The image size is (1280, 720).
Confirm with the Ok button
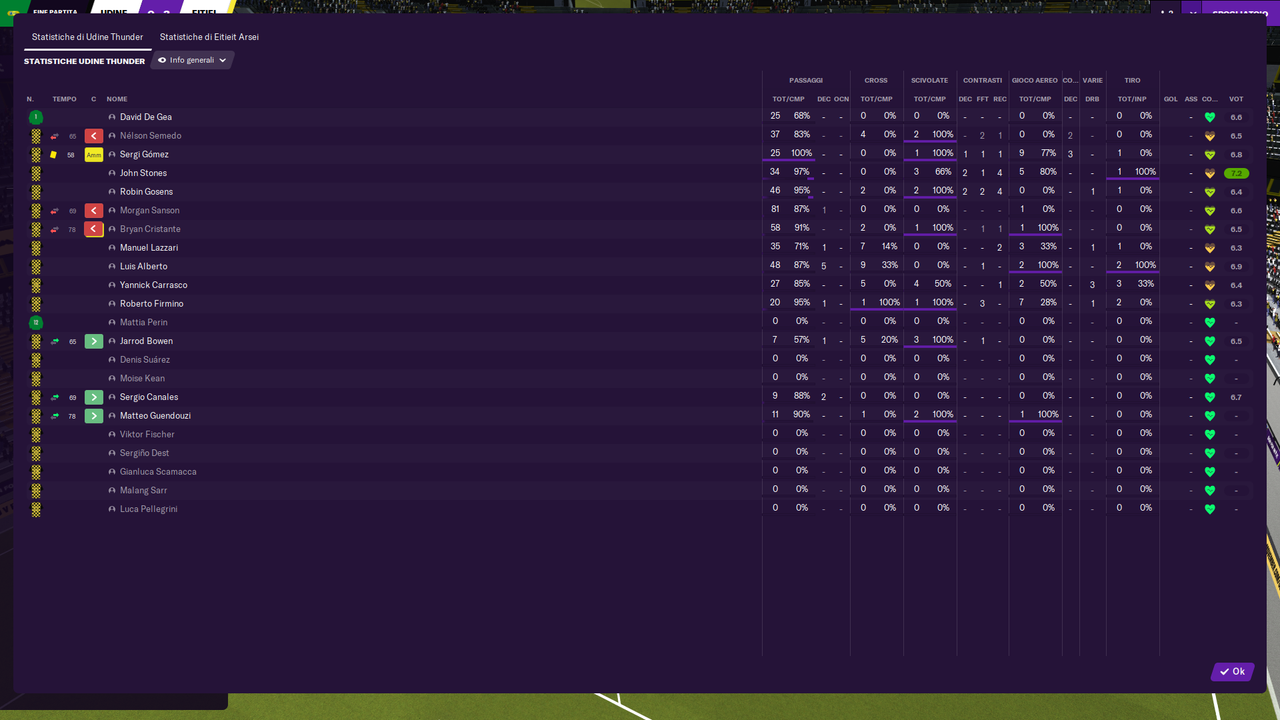(x=1232, y=672)
